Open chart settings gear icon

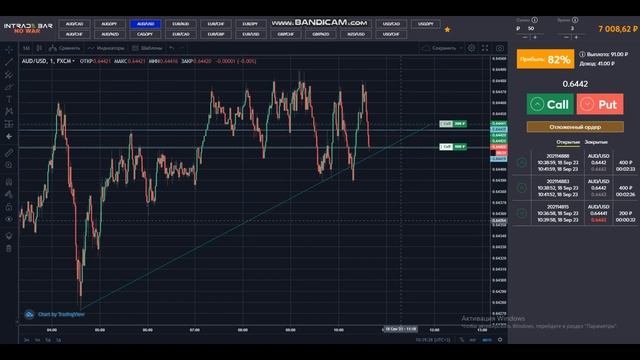point(471,48)
